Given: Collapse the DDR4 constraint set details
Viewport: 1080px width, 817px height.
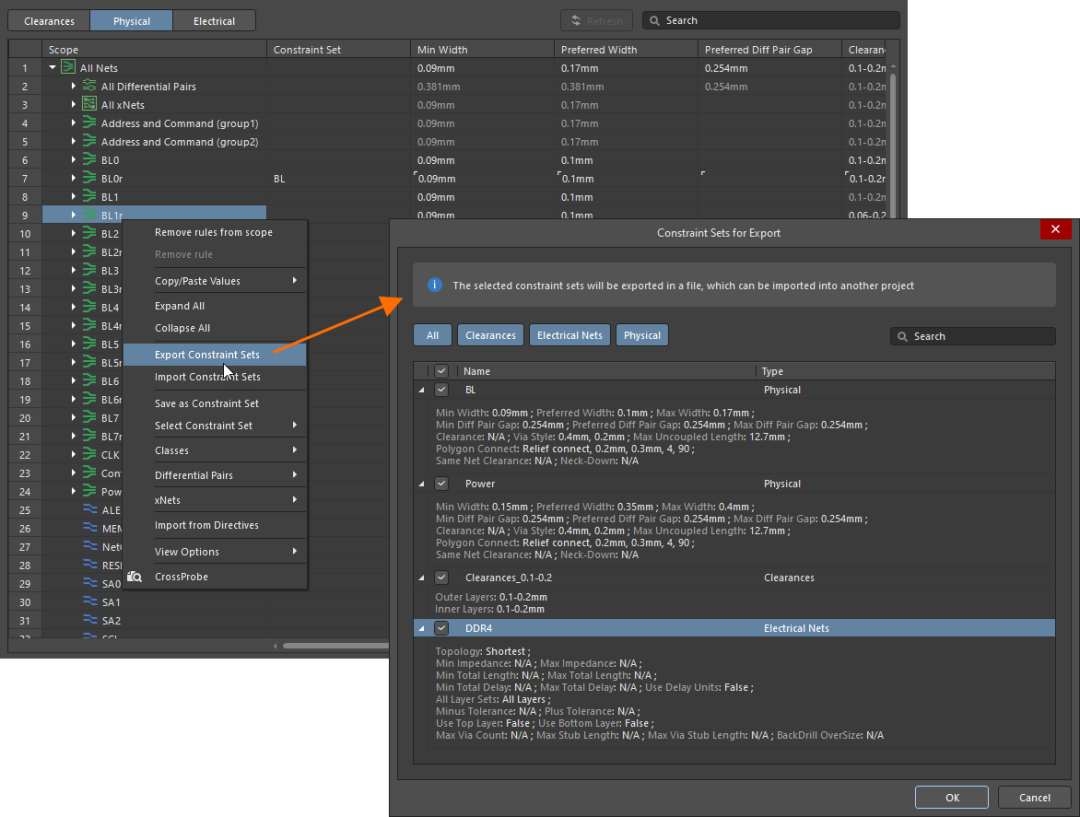Looking at the screenshot, I should coord(422,628).
